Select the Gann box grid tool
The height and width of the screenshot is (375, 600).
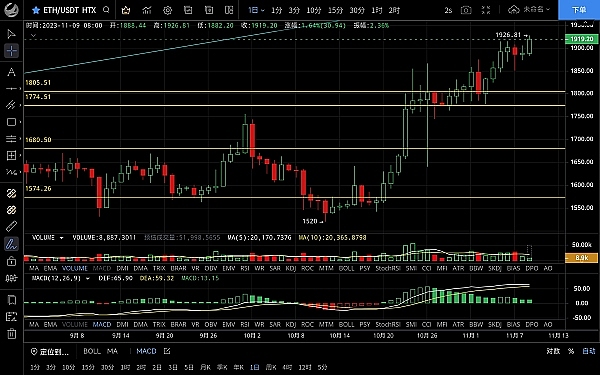click(x=11, y=155)
